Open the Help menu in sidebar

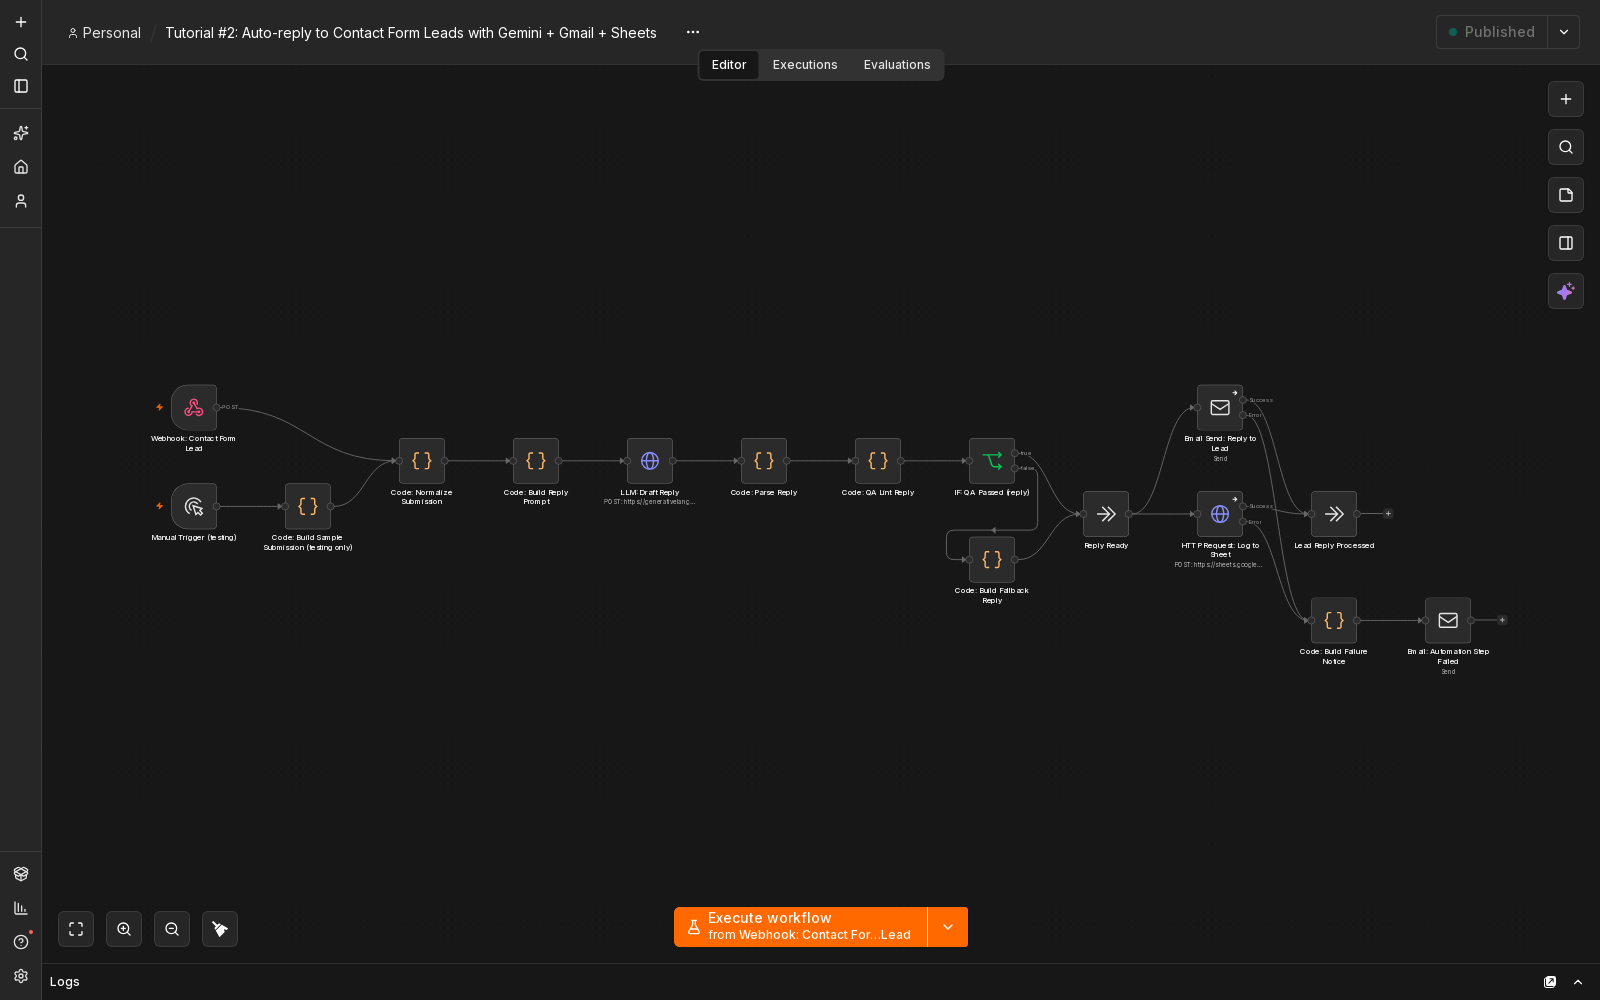pos(21,942)
